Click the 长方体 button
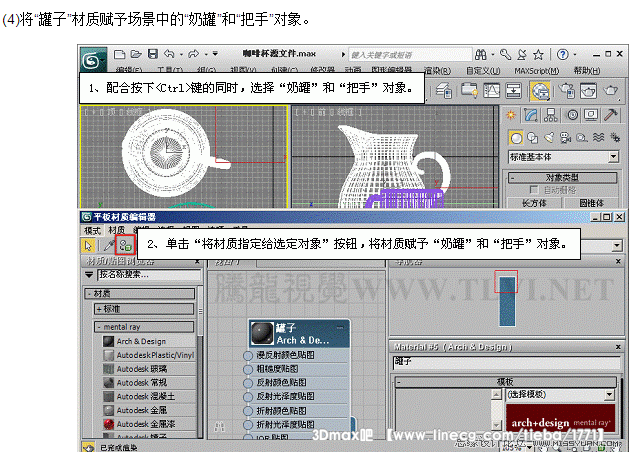Screen dimensions: 633x452 534,203
